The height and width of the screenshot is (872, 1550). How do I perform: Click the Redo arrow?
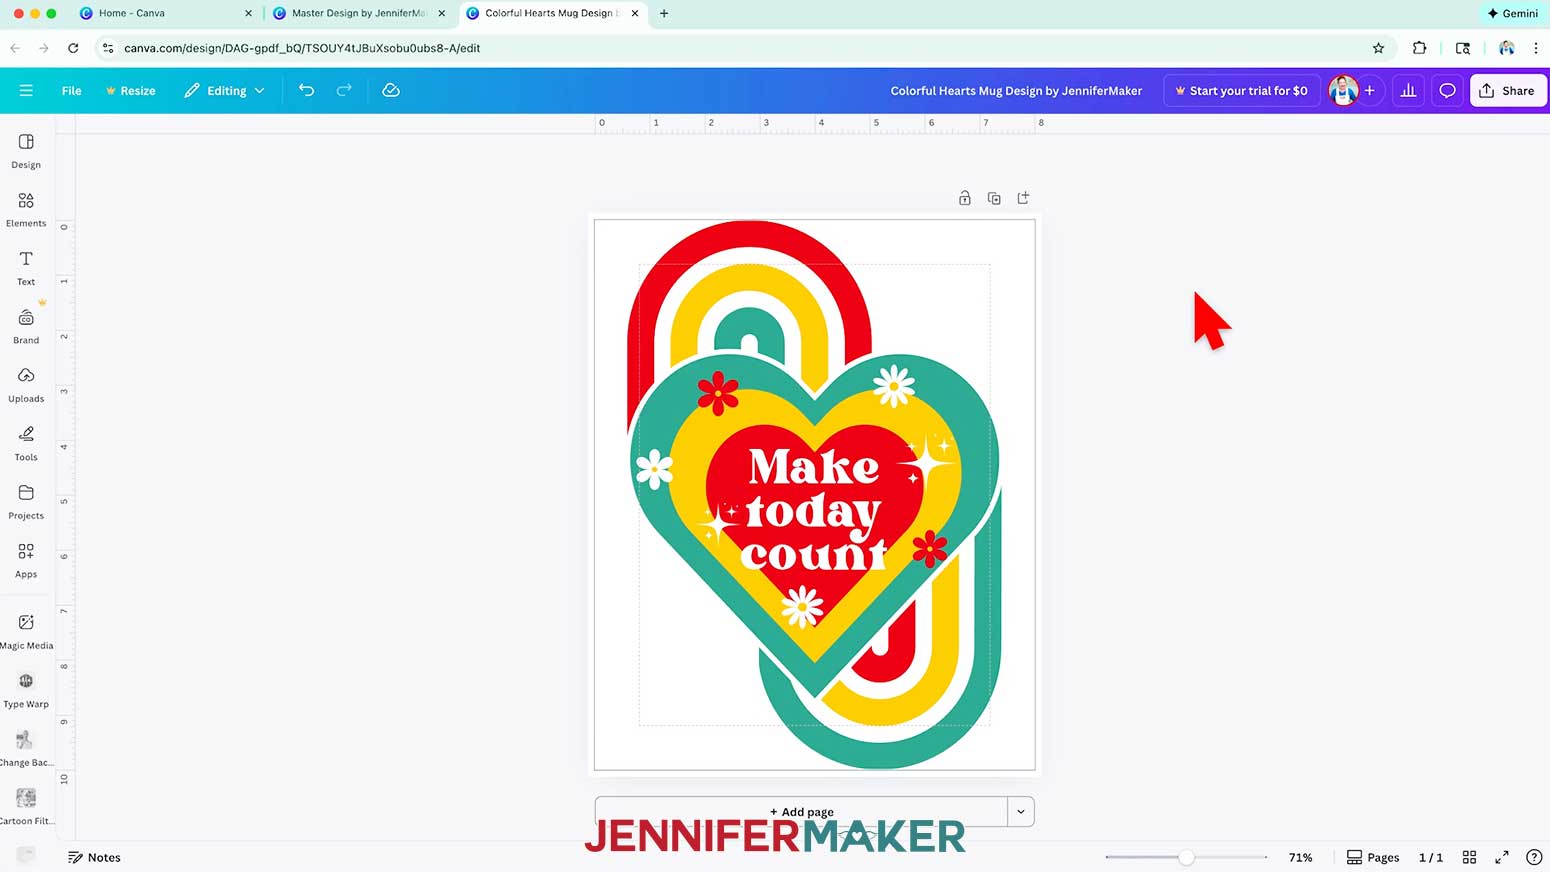(x=344, y=90)
